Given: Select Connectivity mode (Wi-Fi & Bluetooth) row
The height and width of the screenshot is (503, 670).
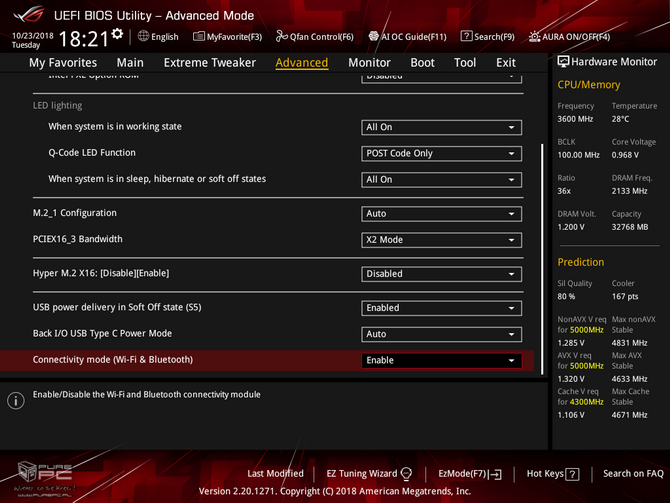Looking at the screenshot, I should click(x=267, y=360).
